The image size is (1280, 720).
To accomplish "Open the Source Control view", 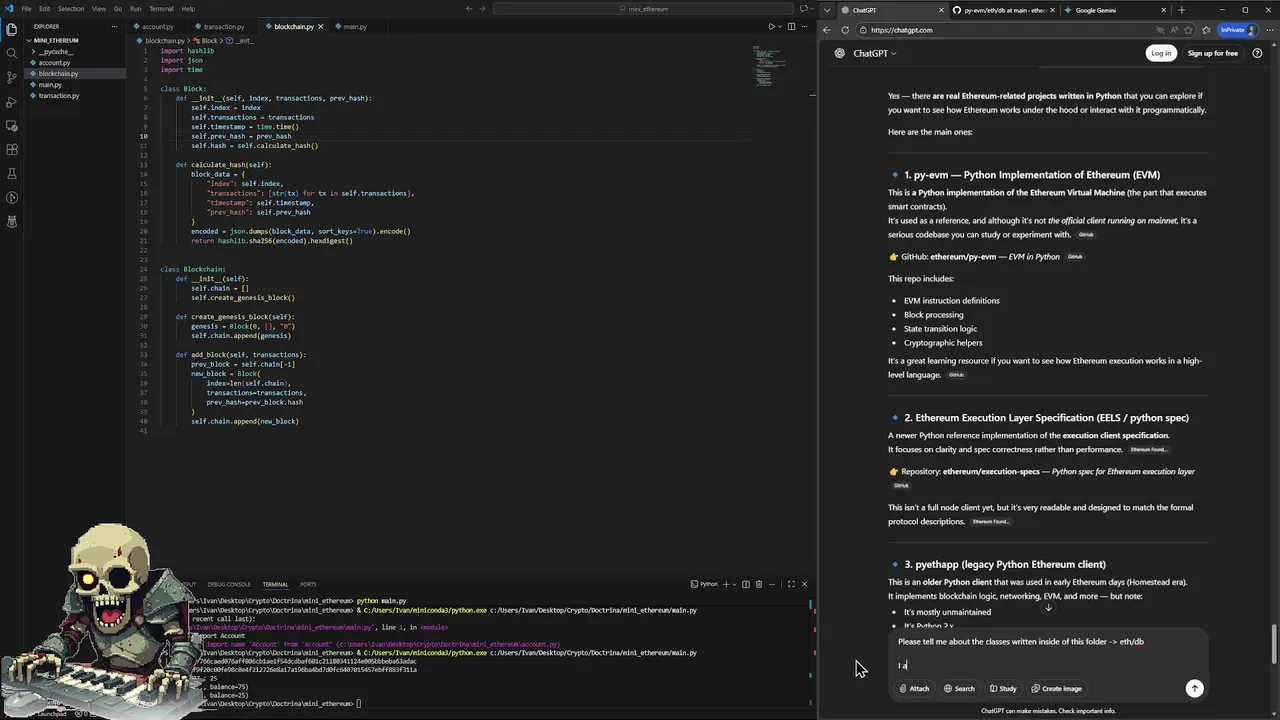I will click(x=11, y=77).
